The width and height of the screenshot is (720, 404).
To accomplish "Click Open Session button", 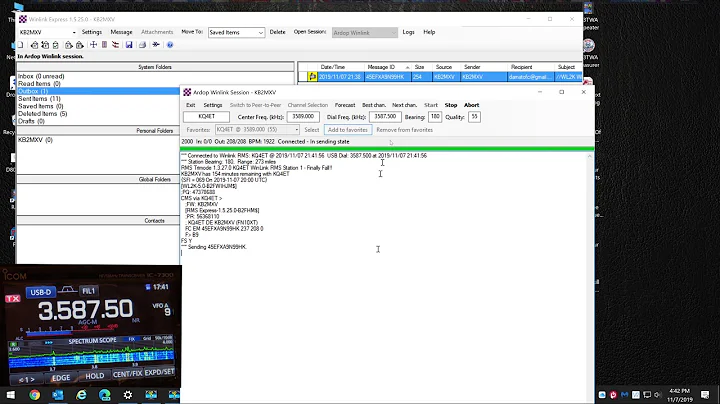I will pos(310,32).
